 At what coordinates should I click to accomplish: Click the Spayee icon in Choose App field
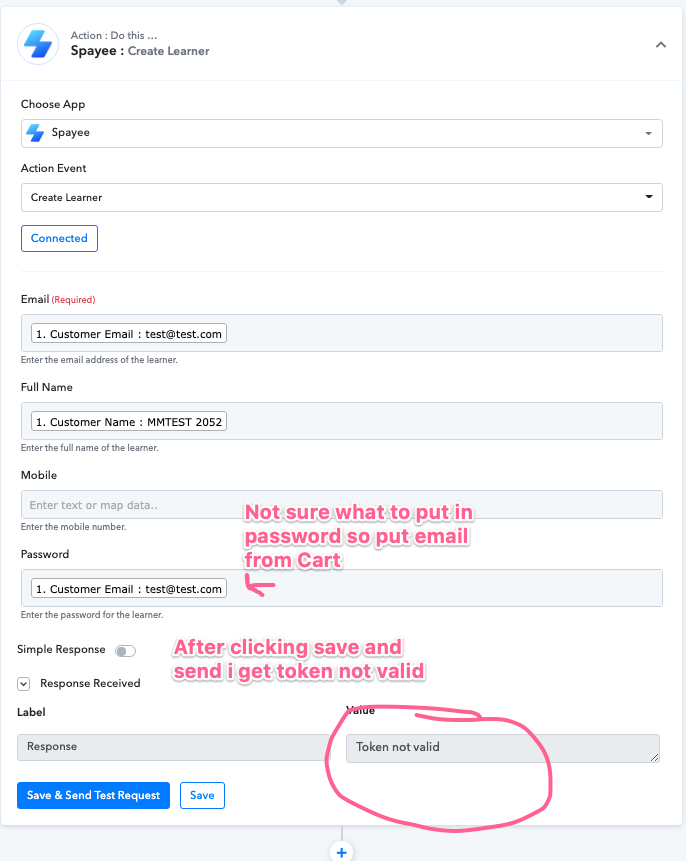point(35,133)
